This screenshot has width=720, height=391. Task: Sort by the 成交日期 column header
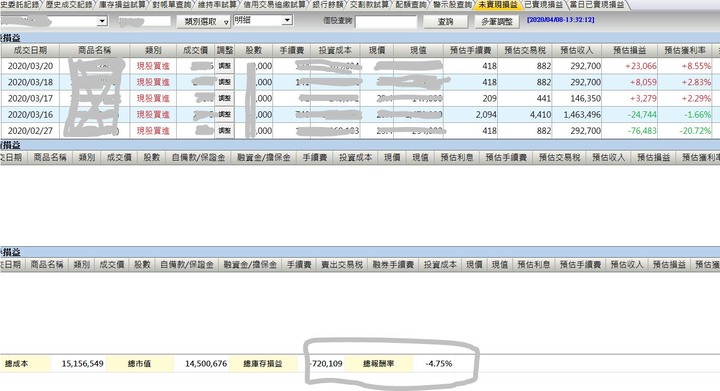pos(30,50)
